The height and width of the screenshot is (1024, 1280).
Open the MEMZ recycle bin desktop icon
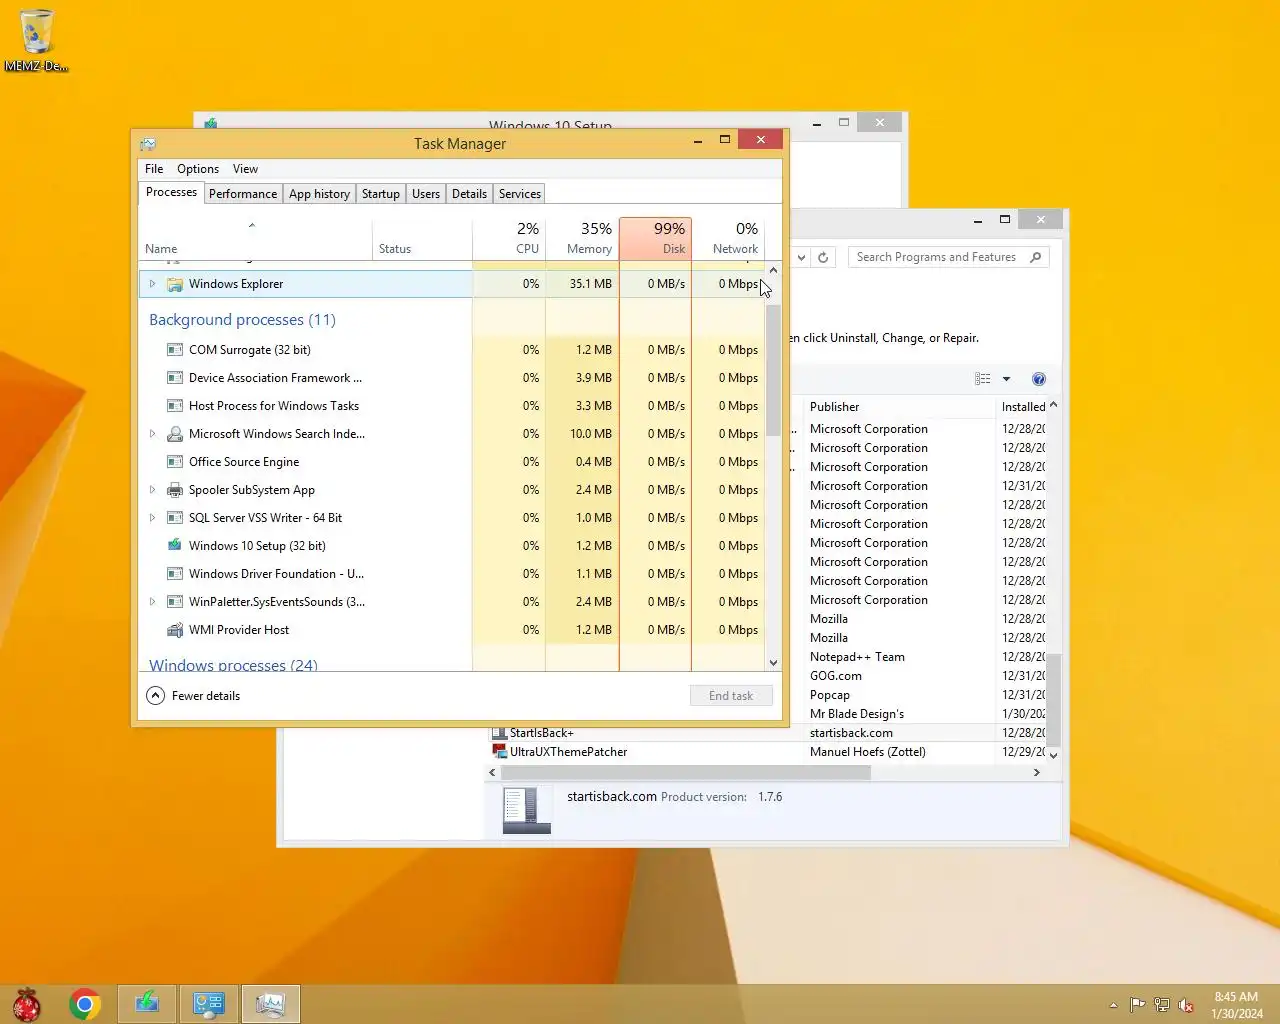click(x=37, y=40)
